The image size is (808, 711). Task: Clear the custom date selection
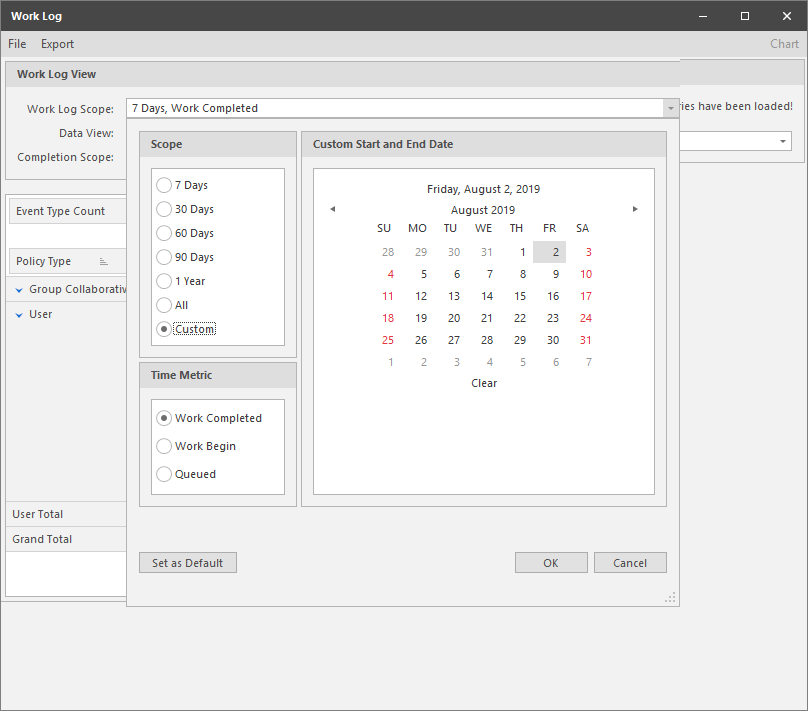pos(484,383)
